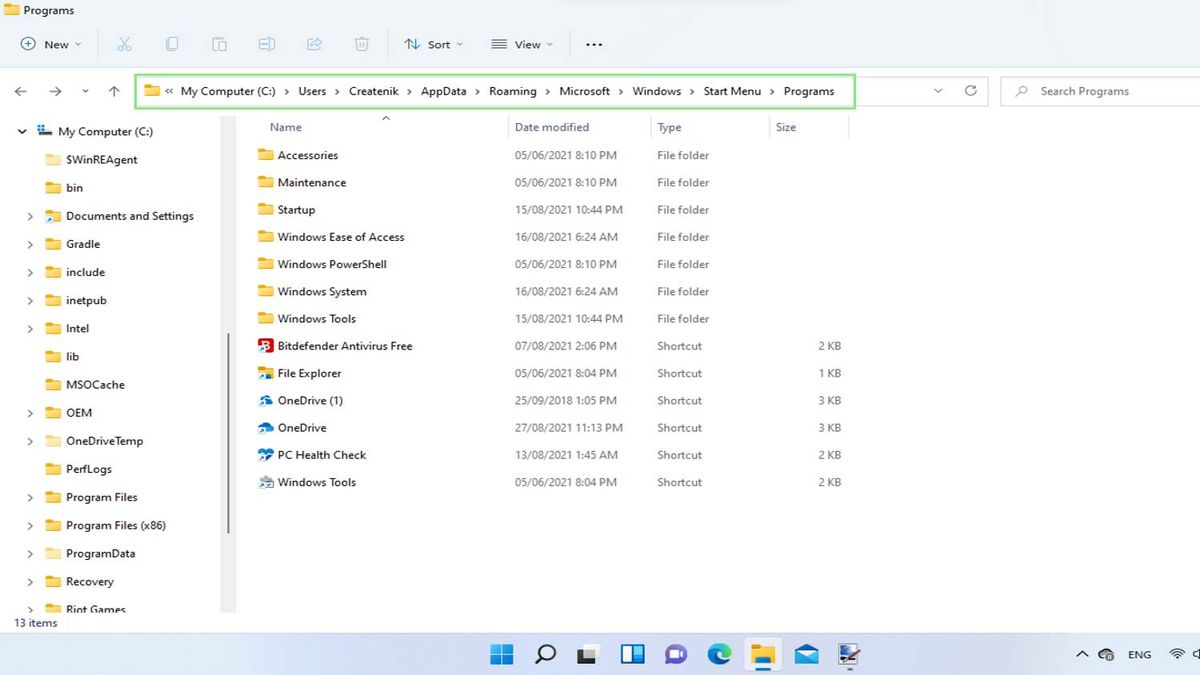Open the ENG language menu in the tray
1200x675 pixels.
tap(1139, 654)
